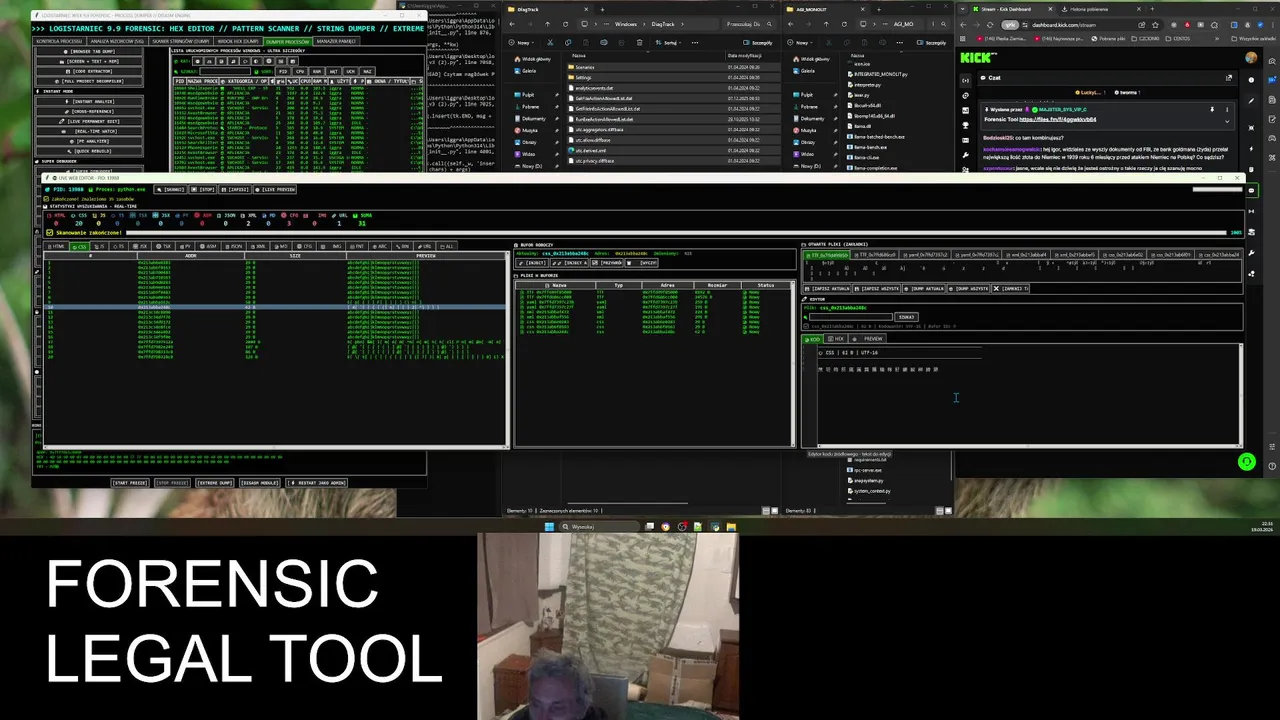Select the PY resource filter tab
This screenshot has width=1280, height=720.
(185, 246)
